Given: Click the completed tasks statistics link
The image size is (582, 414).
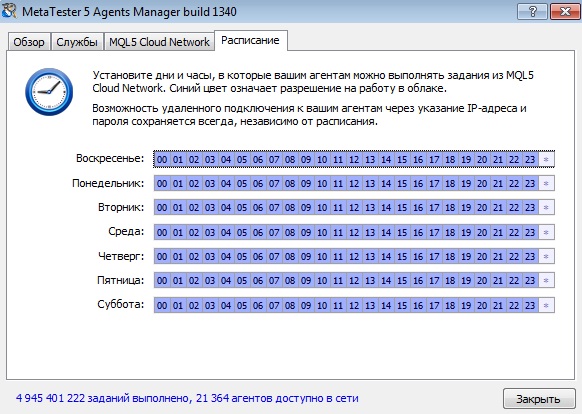Looking at the screenshot, I should (x=187, y=398).
